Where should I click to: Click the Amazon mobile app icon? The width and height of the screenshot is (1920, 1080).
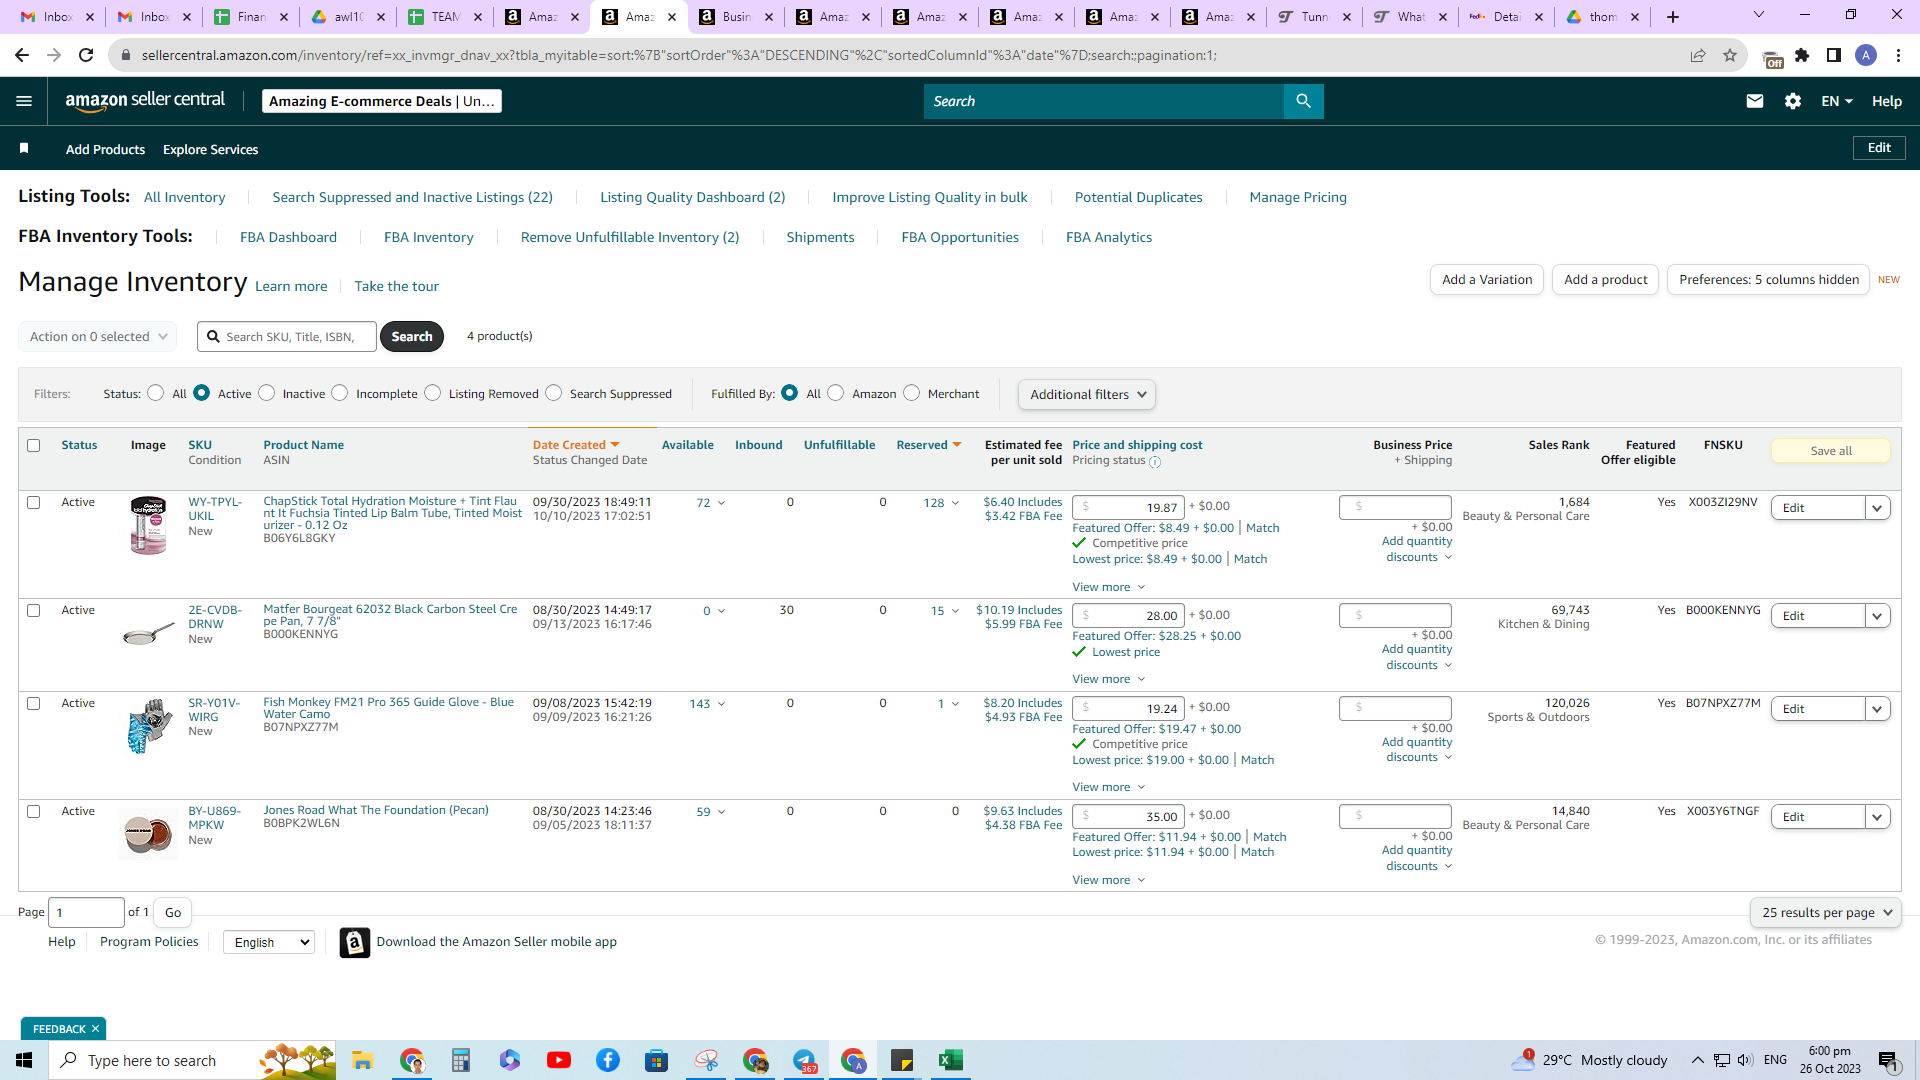[354, 942]
